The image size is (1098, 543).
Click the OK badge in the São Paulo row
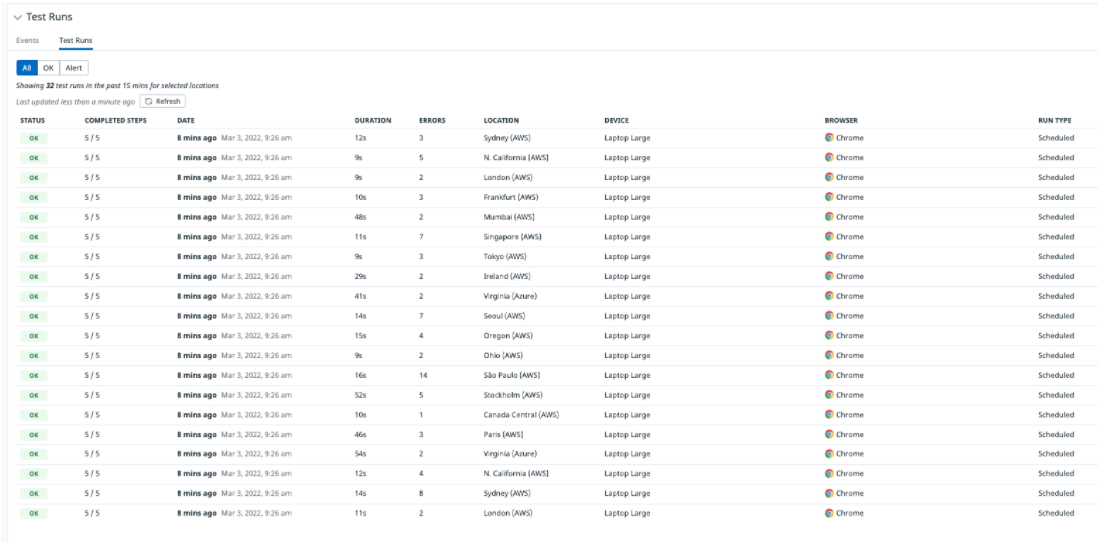point(34,375)
